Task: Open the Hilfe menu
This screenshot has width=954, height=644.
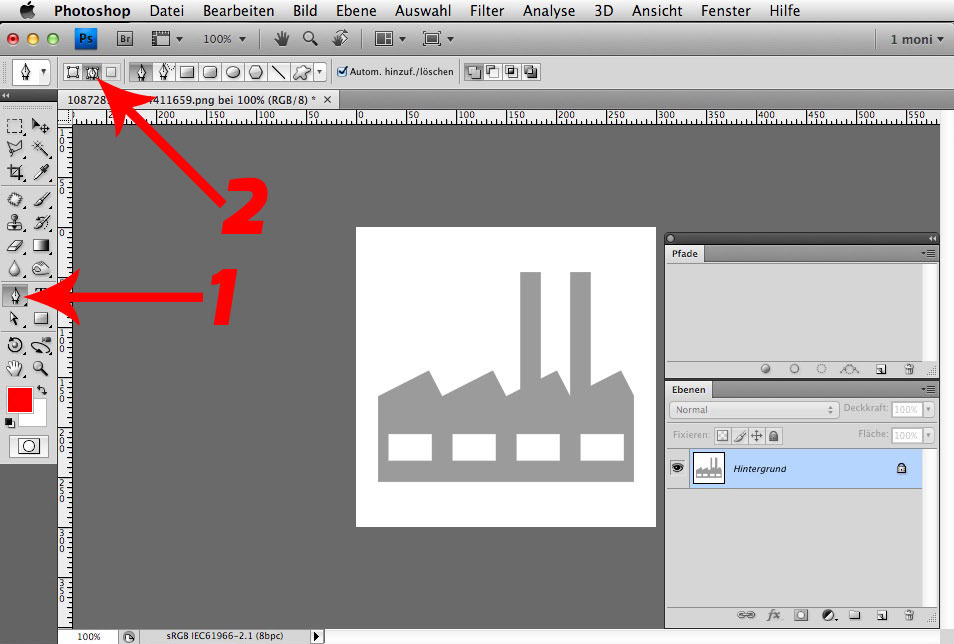Action: pyautogui.click(x=785, y=10)
